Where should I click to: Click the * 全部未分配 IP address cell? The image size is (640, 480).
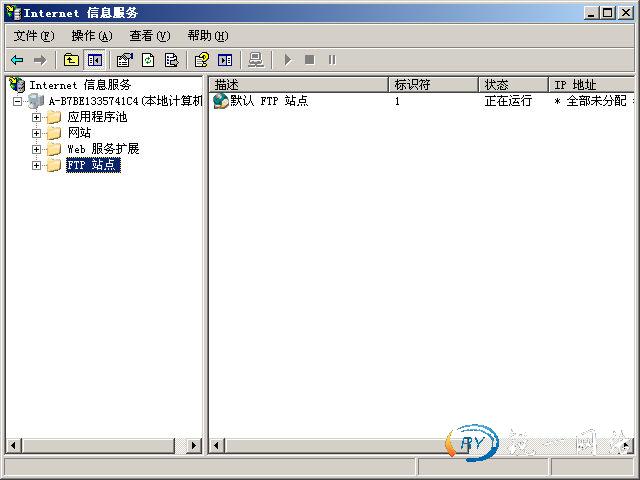(590, 101)
